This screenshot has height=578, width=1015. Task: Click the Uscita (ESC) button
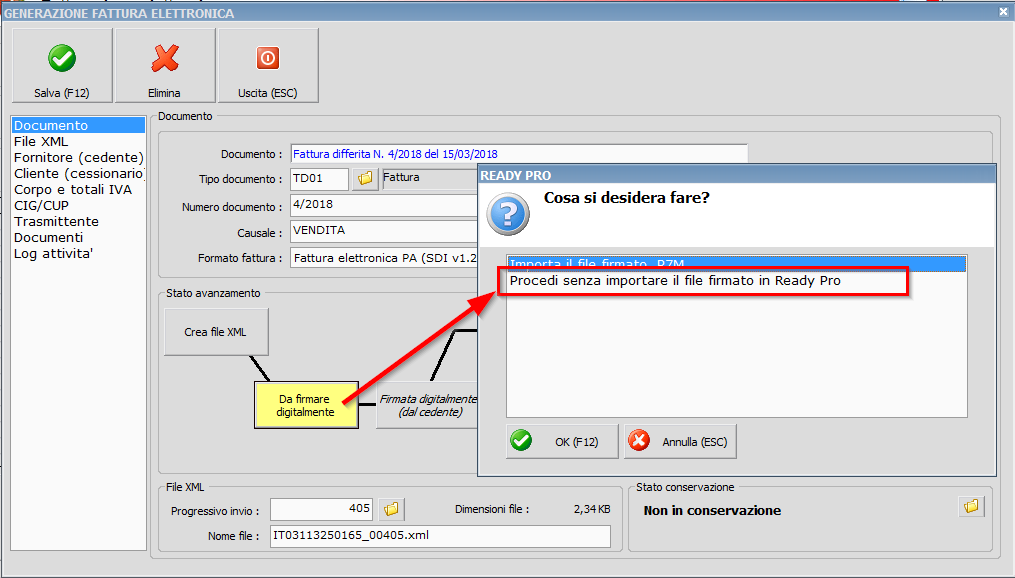click(268, 65)
